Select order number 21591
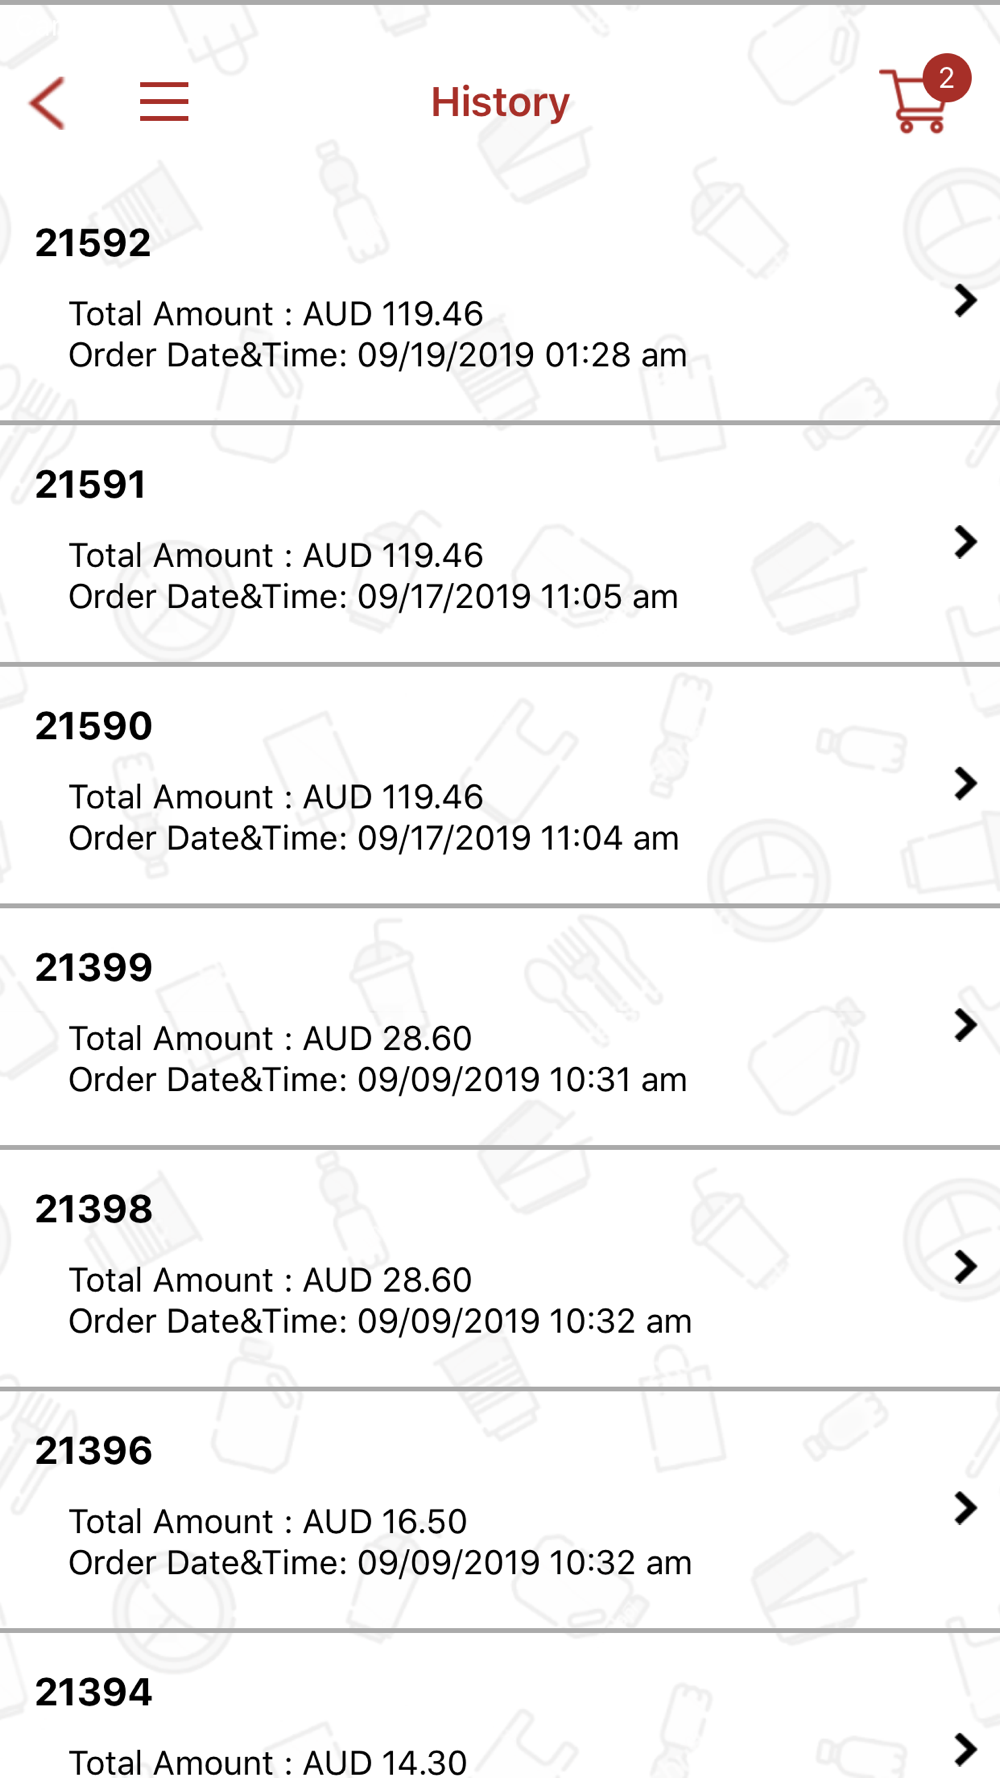Screen dimensions: 1000x1778 click(91, 485)
